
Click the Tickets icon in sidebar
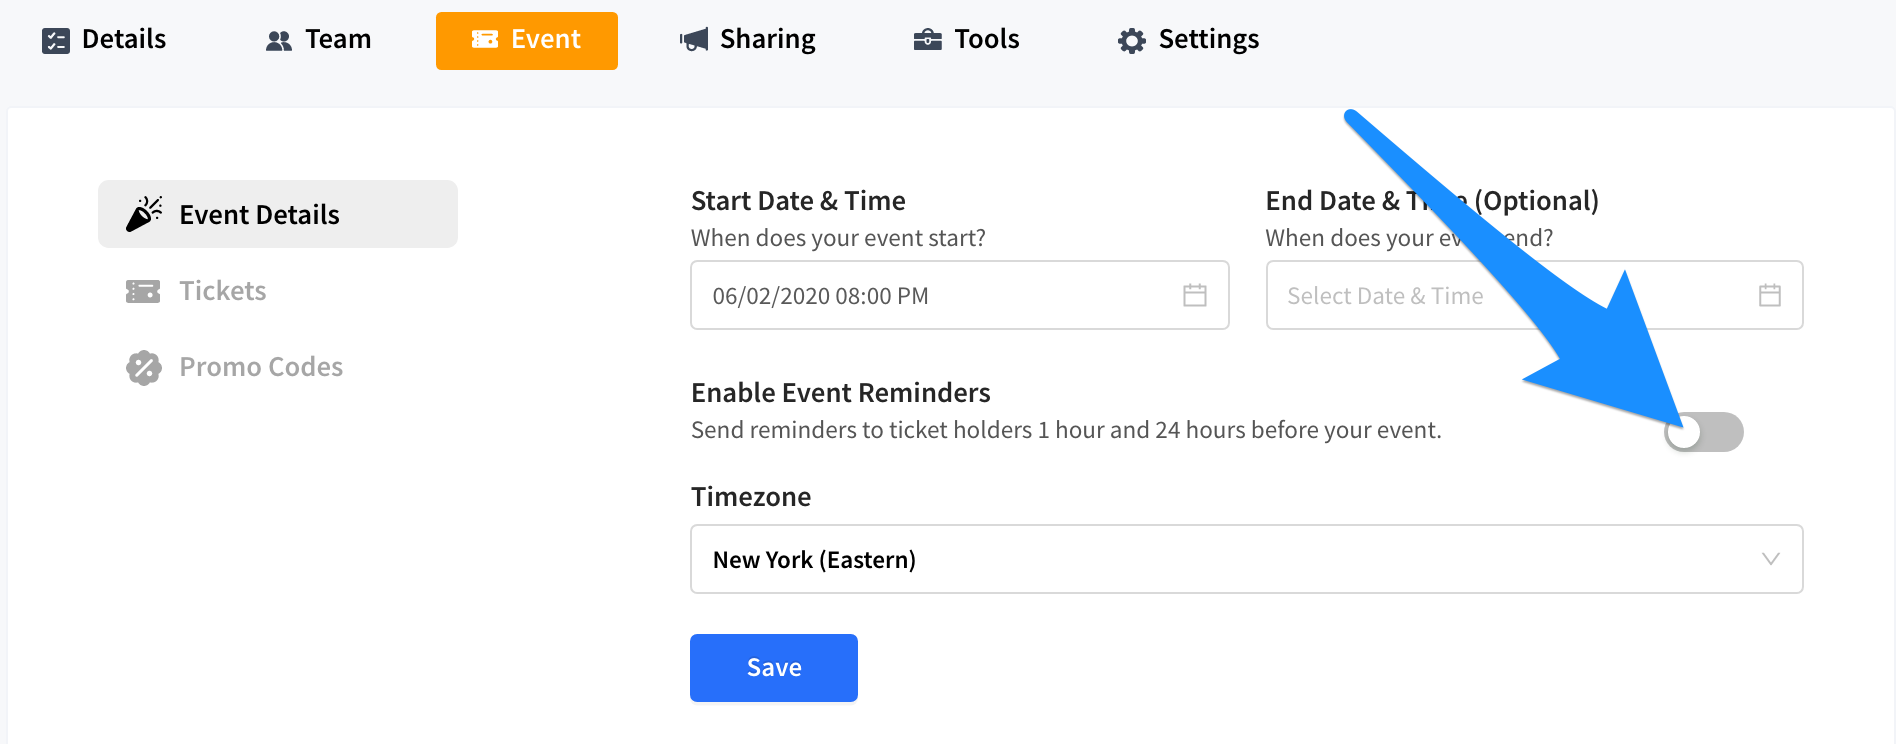(143, 292)
